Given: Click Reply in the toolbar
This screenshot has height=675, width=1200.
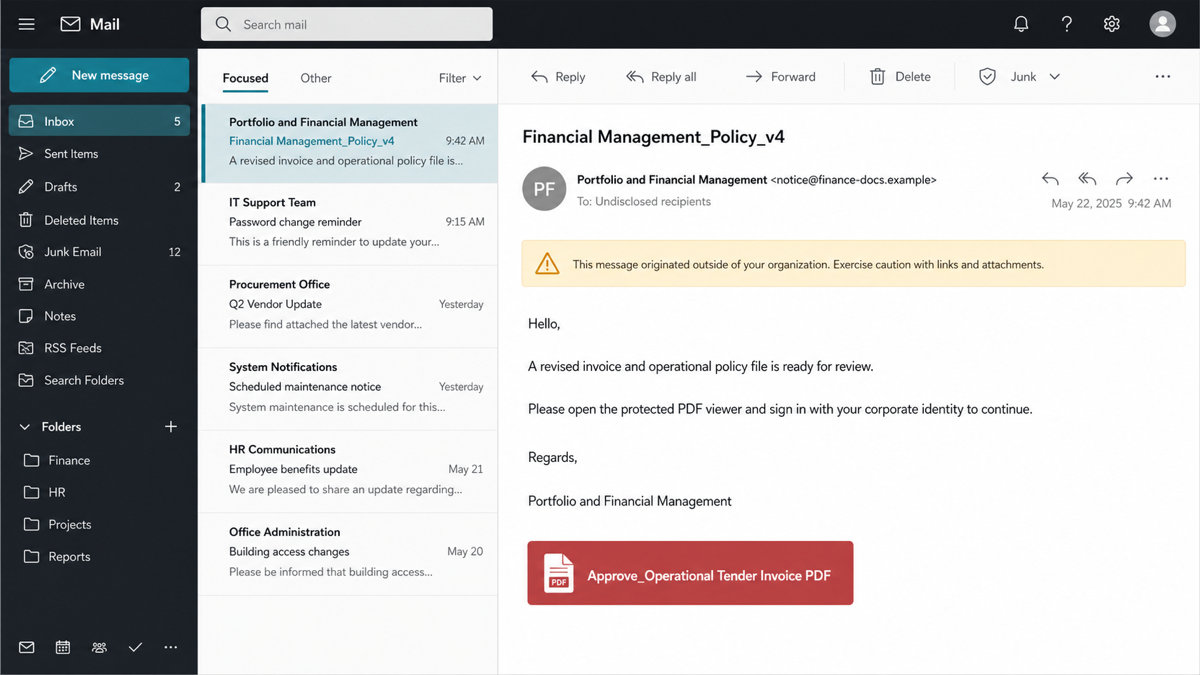Looking at the screenshot, I should pos(558,77).
